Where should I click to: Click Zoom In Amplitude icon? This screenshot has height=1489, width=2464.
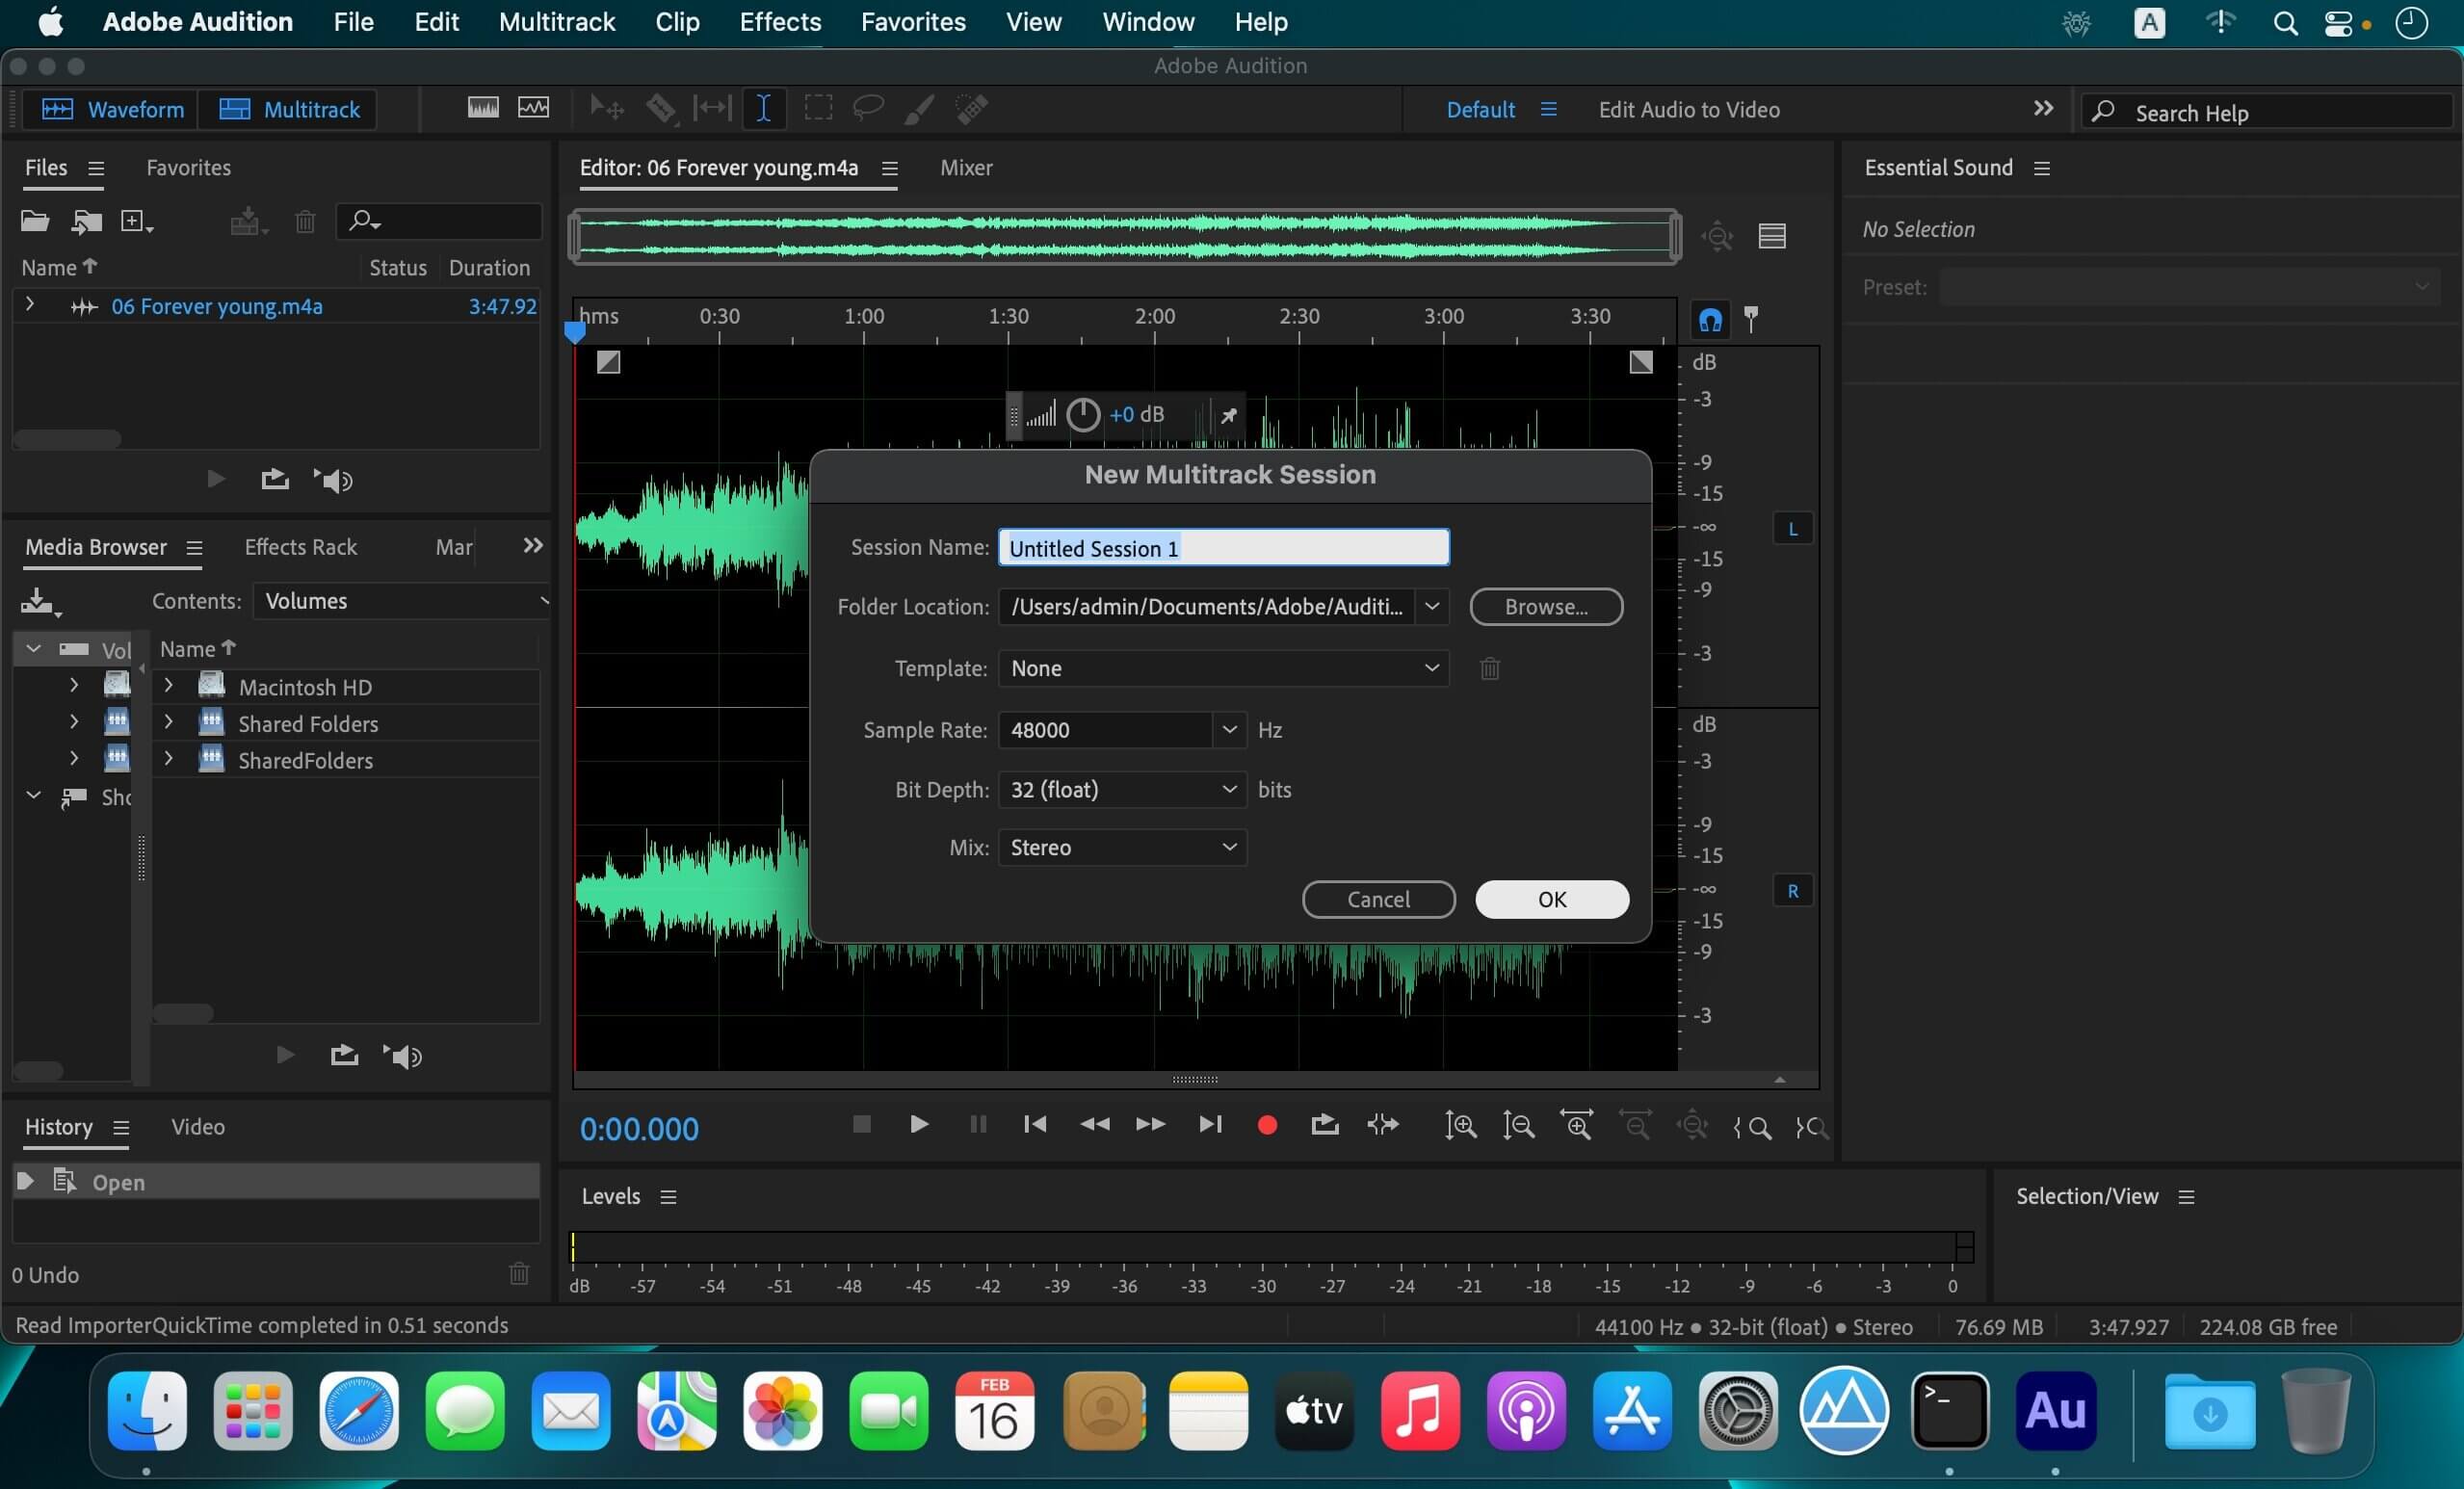pyautogui.click(x=1460, y=1126)
